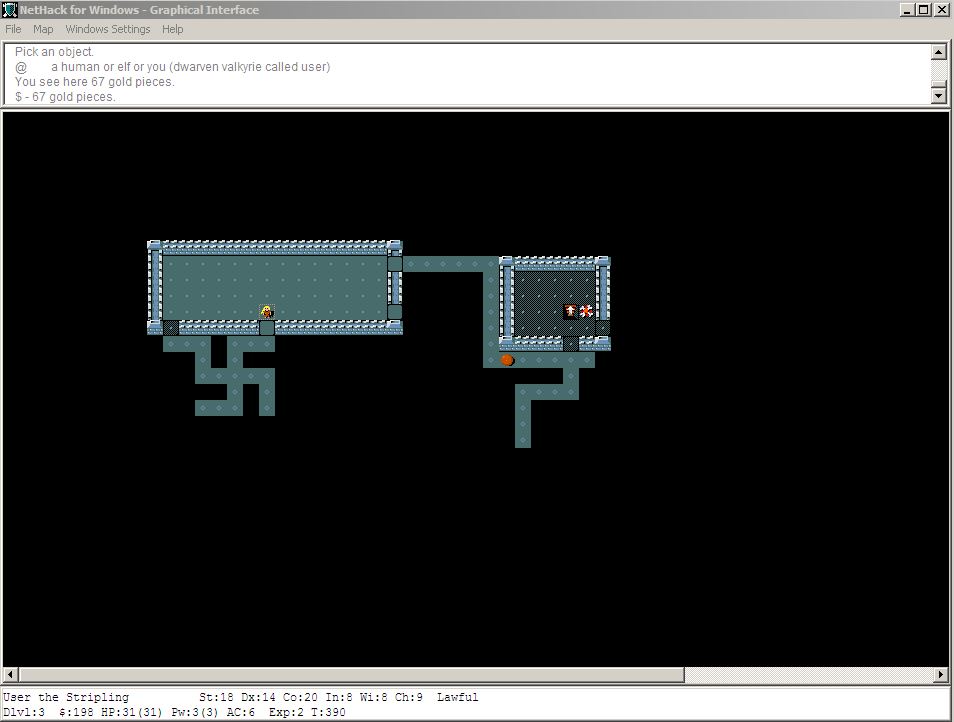Image resolution: width=954 pixels, height=722 pixels.
Task: Click the lower doorway on the large room's east wall
Action: coord(395,312)
